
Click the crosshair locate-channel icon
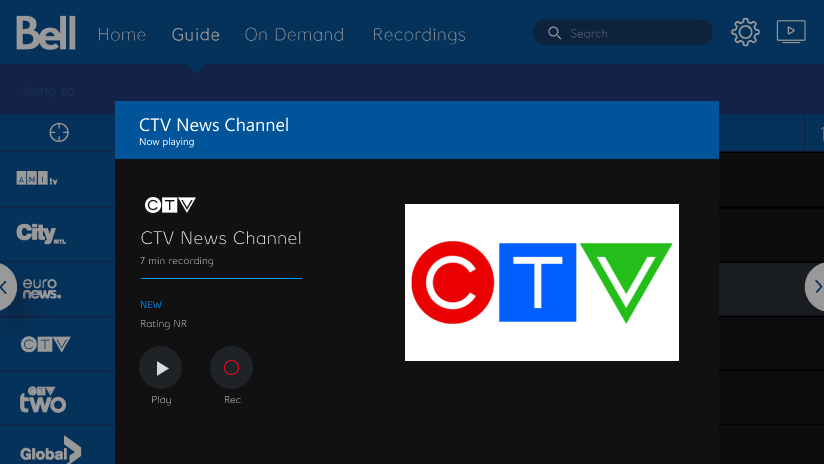tap(59, 132)
